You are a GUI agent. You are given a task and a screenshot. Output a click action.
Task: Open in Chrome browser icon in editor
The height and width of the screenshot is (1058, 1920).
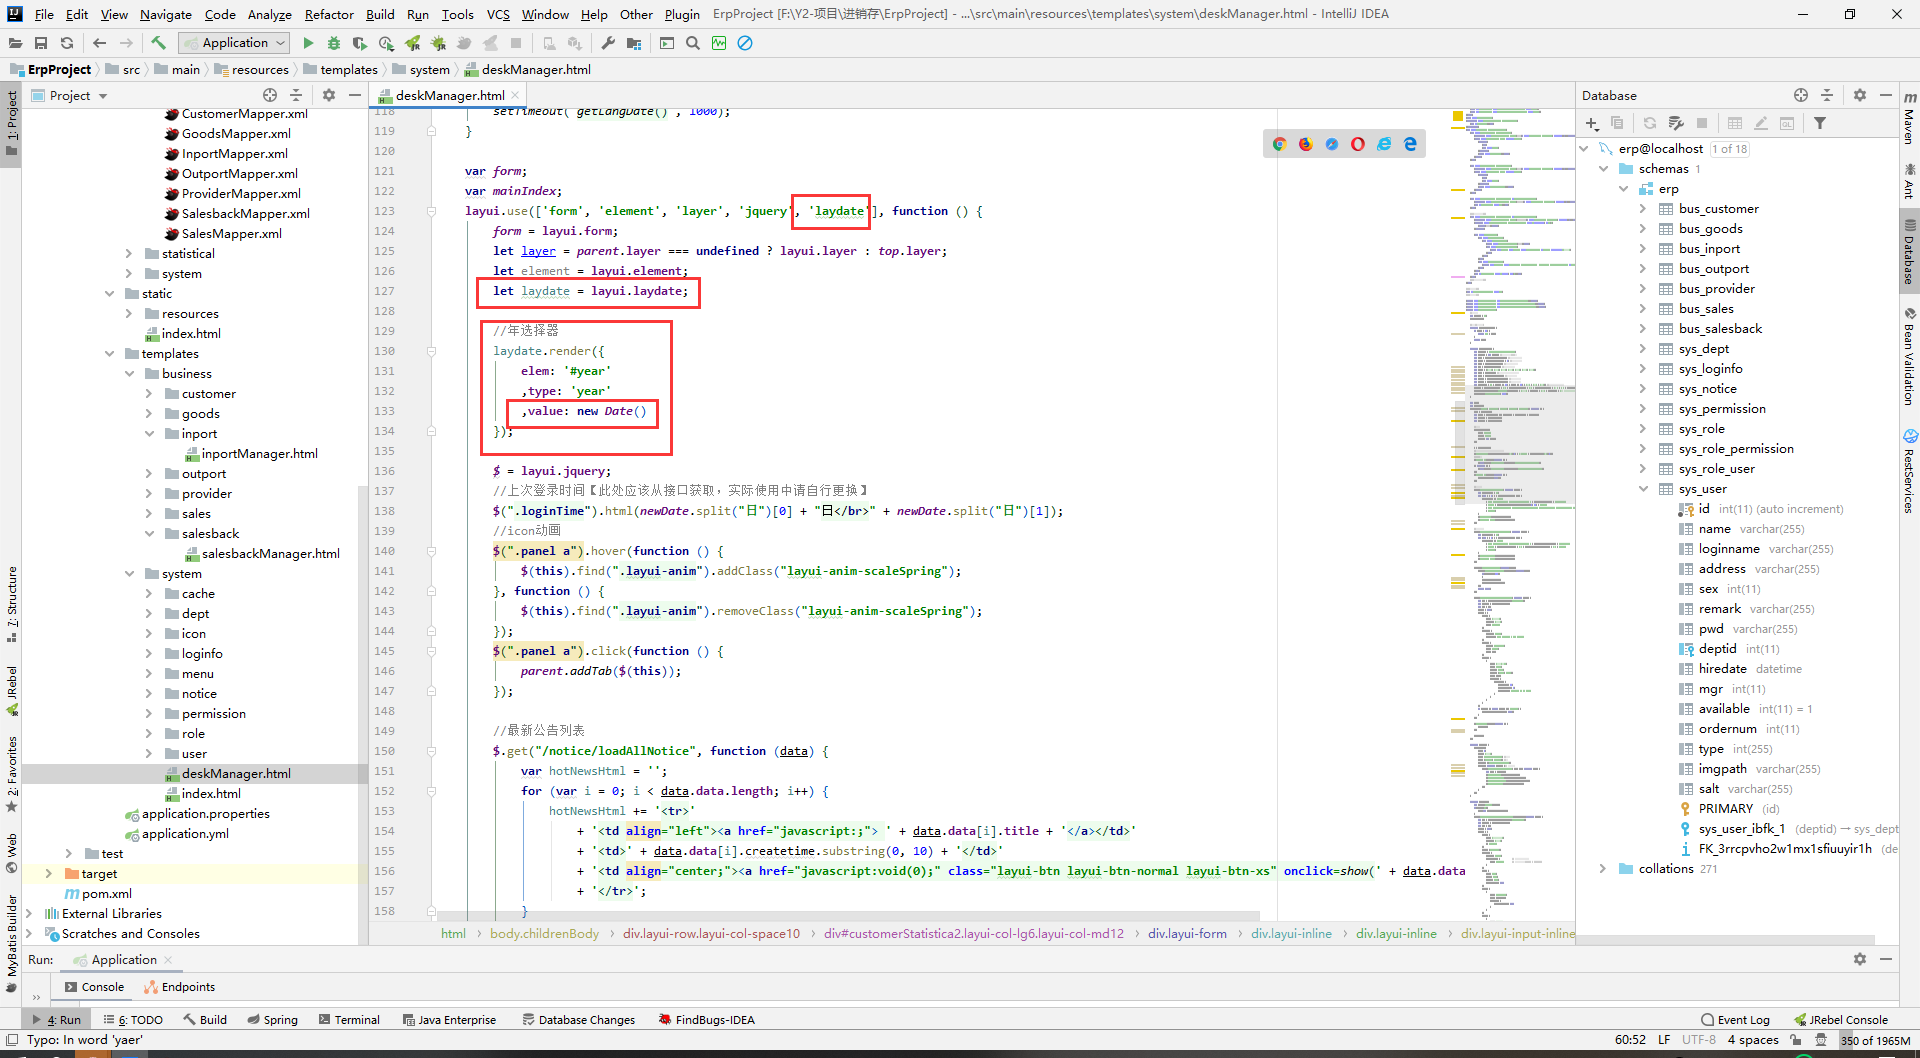tap(1279, 144)
